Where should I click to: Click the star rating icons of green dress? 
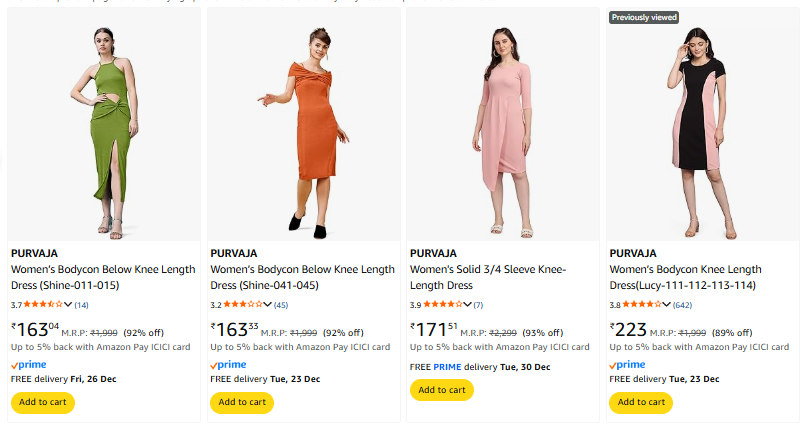[43, 304]
